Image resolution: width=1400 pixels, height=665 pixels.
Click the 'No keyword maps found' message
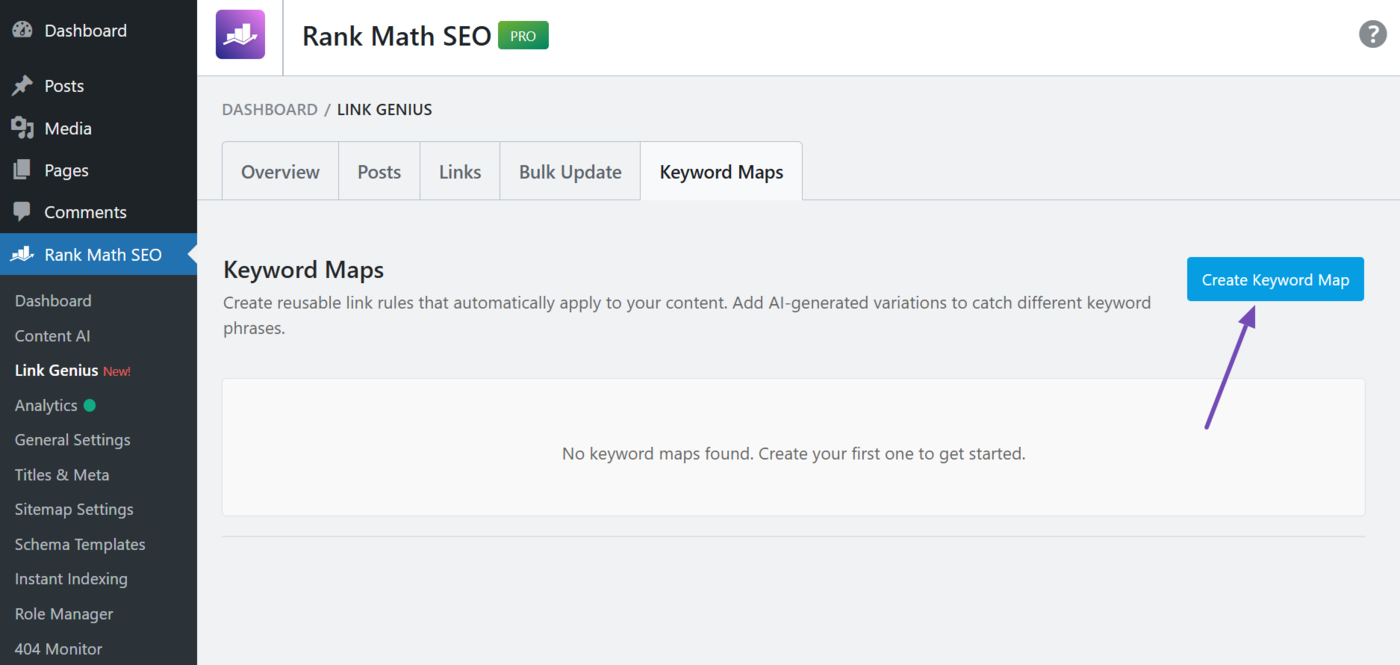click(x=794, y=453)
